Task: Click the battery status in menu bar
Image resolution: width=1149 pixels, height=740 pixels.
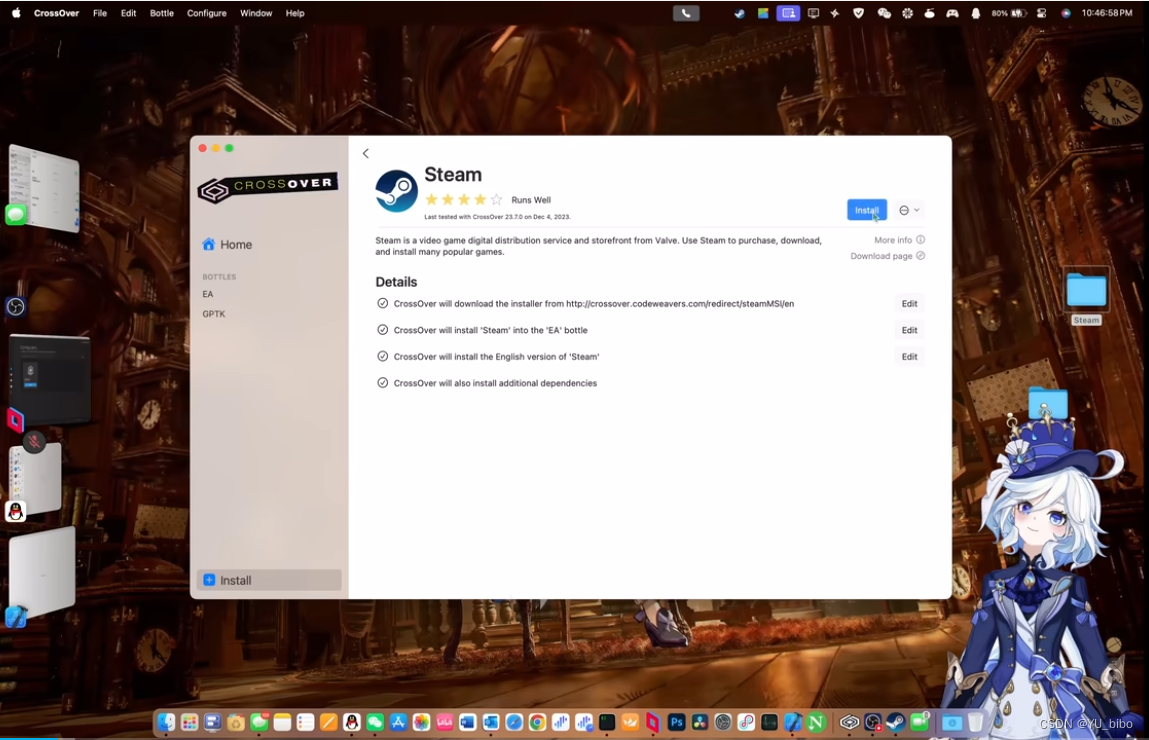Action: (1008, 13)
